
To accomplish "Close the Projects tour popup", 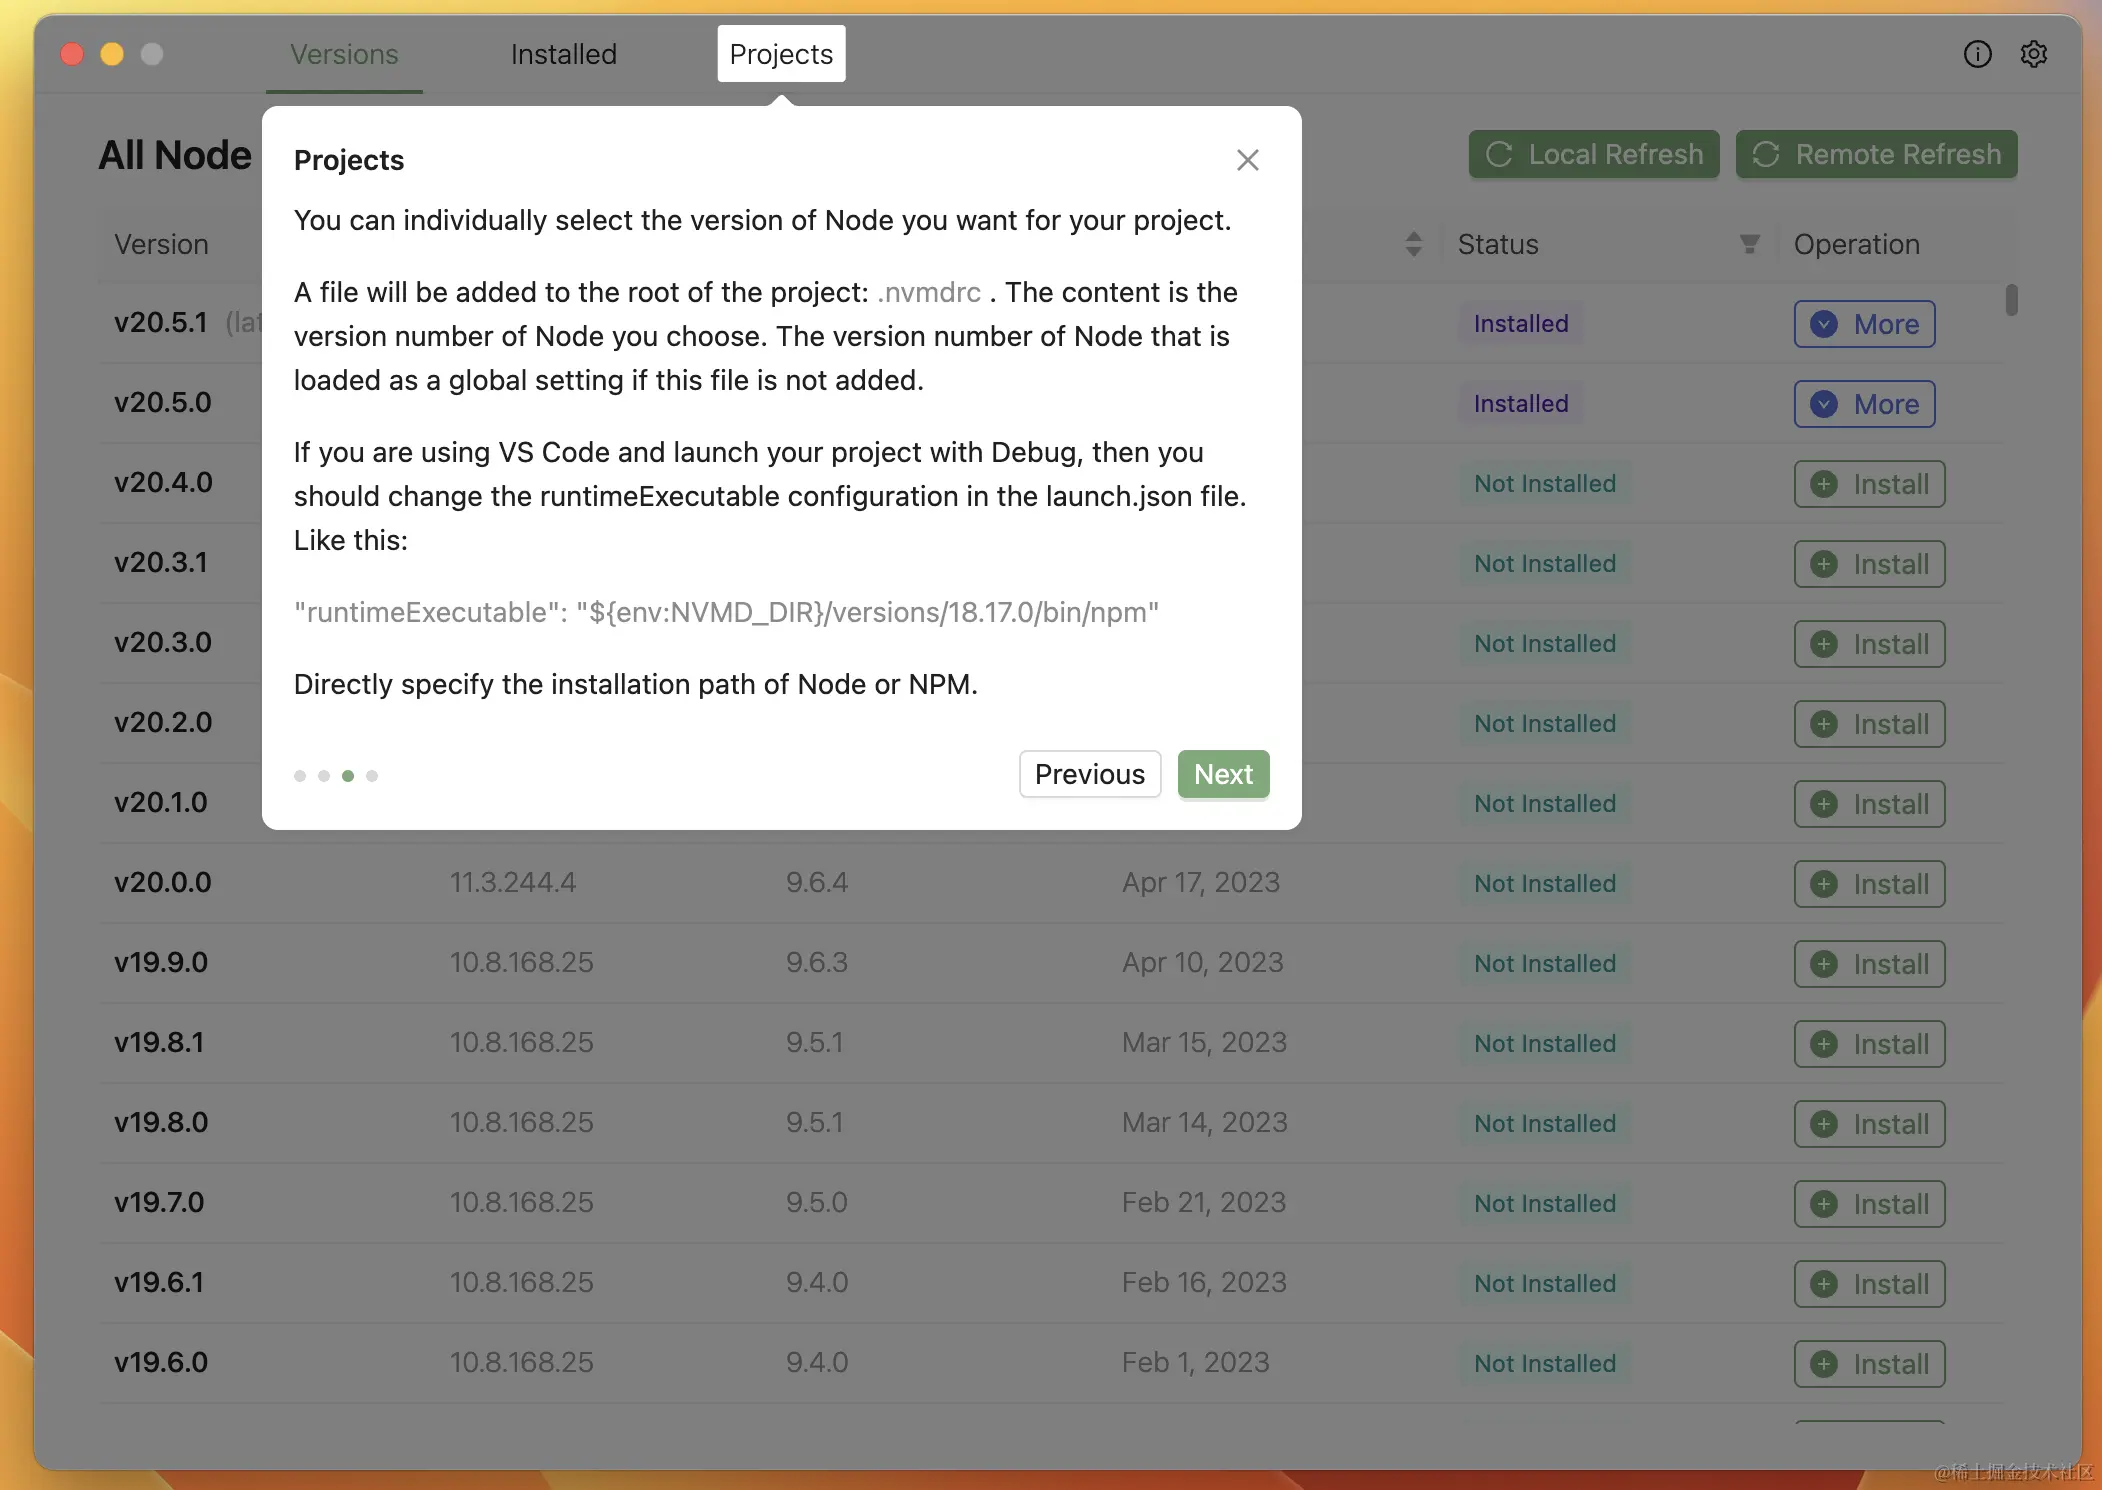I will coord(1247,160).
